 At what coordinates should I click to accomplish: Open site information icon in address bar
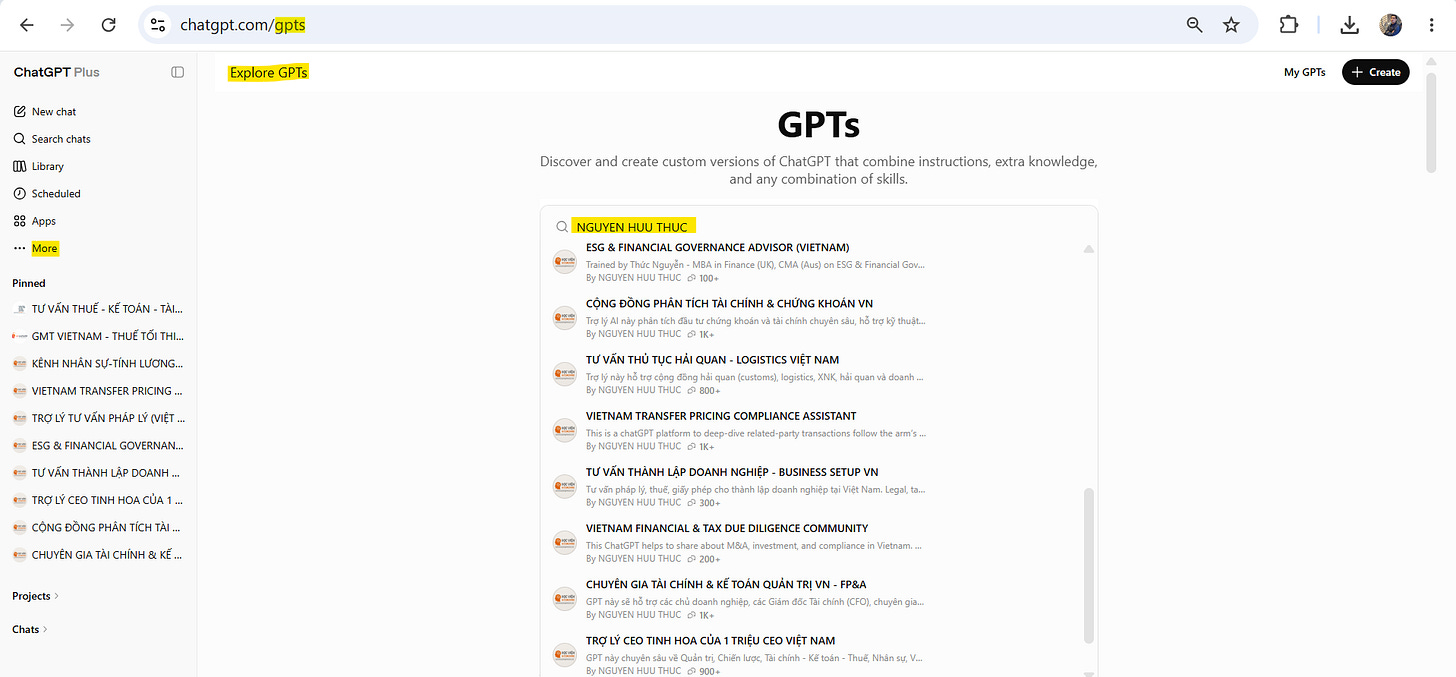pos(157,26)
